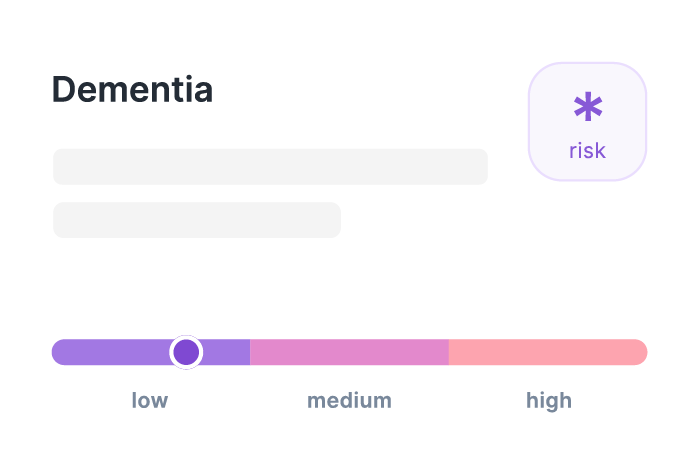Click the purple bar right of the handle

coord(227,352)
